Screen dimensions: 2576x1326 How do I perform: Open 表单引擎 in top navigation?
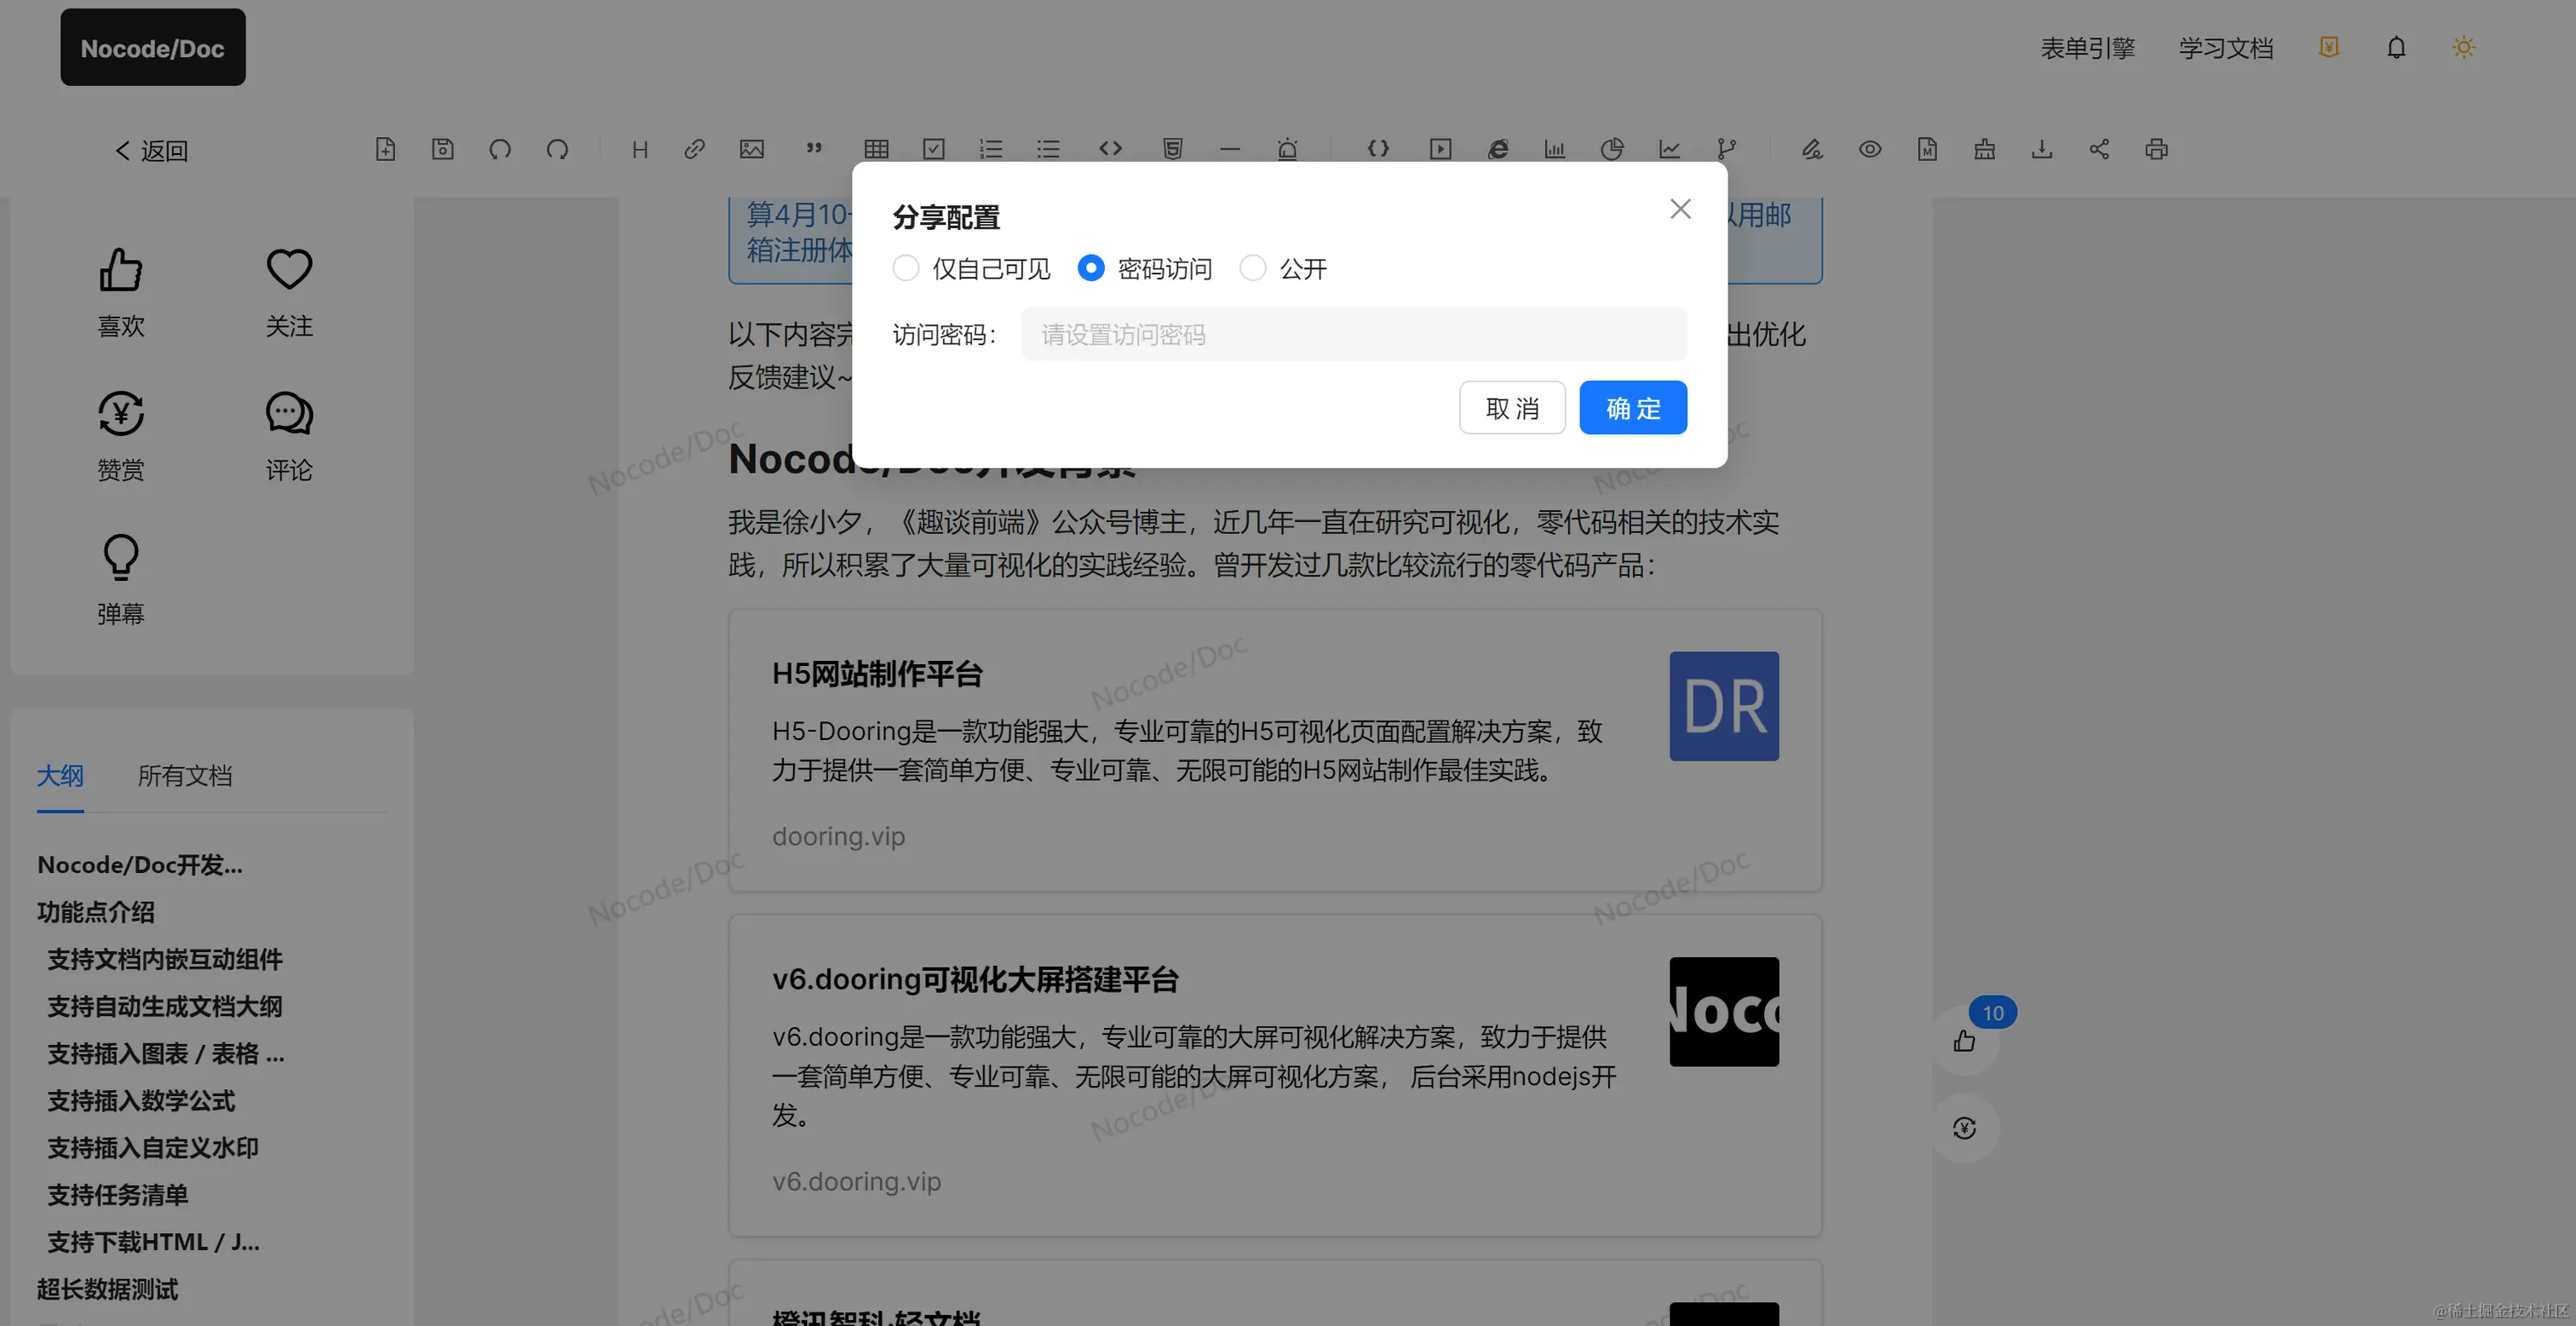[2087, 47]
